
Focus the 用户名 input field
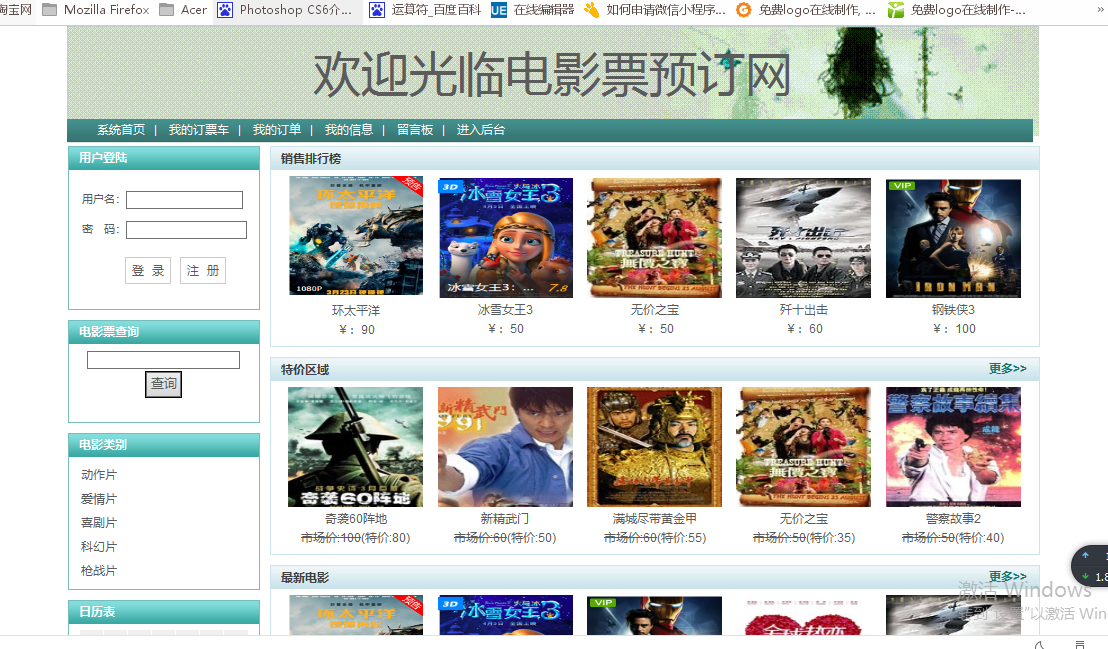coord(184,200)
